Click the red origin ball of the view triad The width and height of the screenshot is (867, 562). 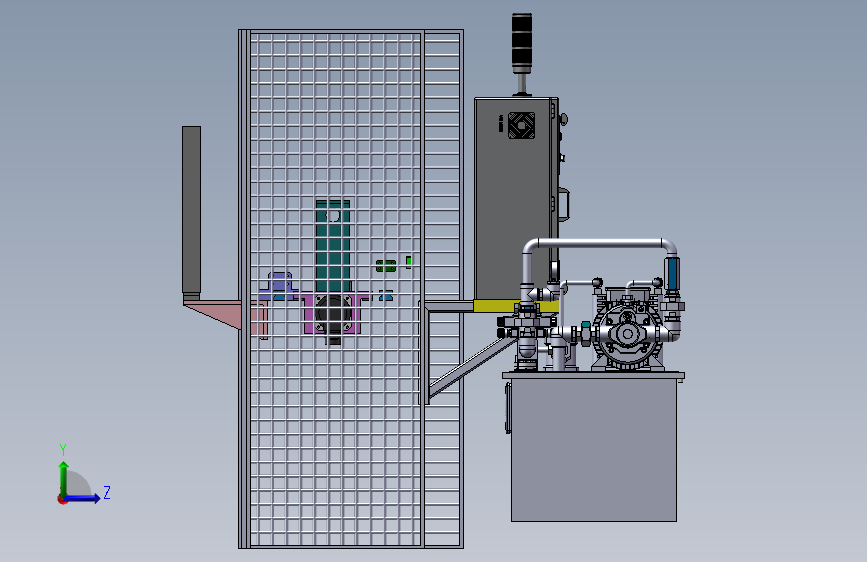click(x=62, y=499)
